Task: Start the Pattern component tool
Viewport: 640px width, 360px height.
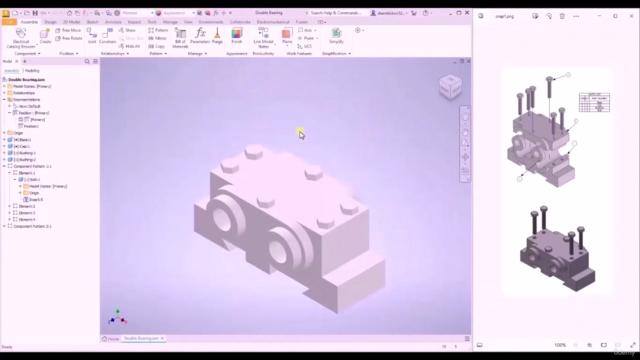Action: tap(158, 30)
